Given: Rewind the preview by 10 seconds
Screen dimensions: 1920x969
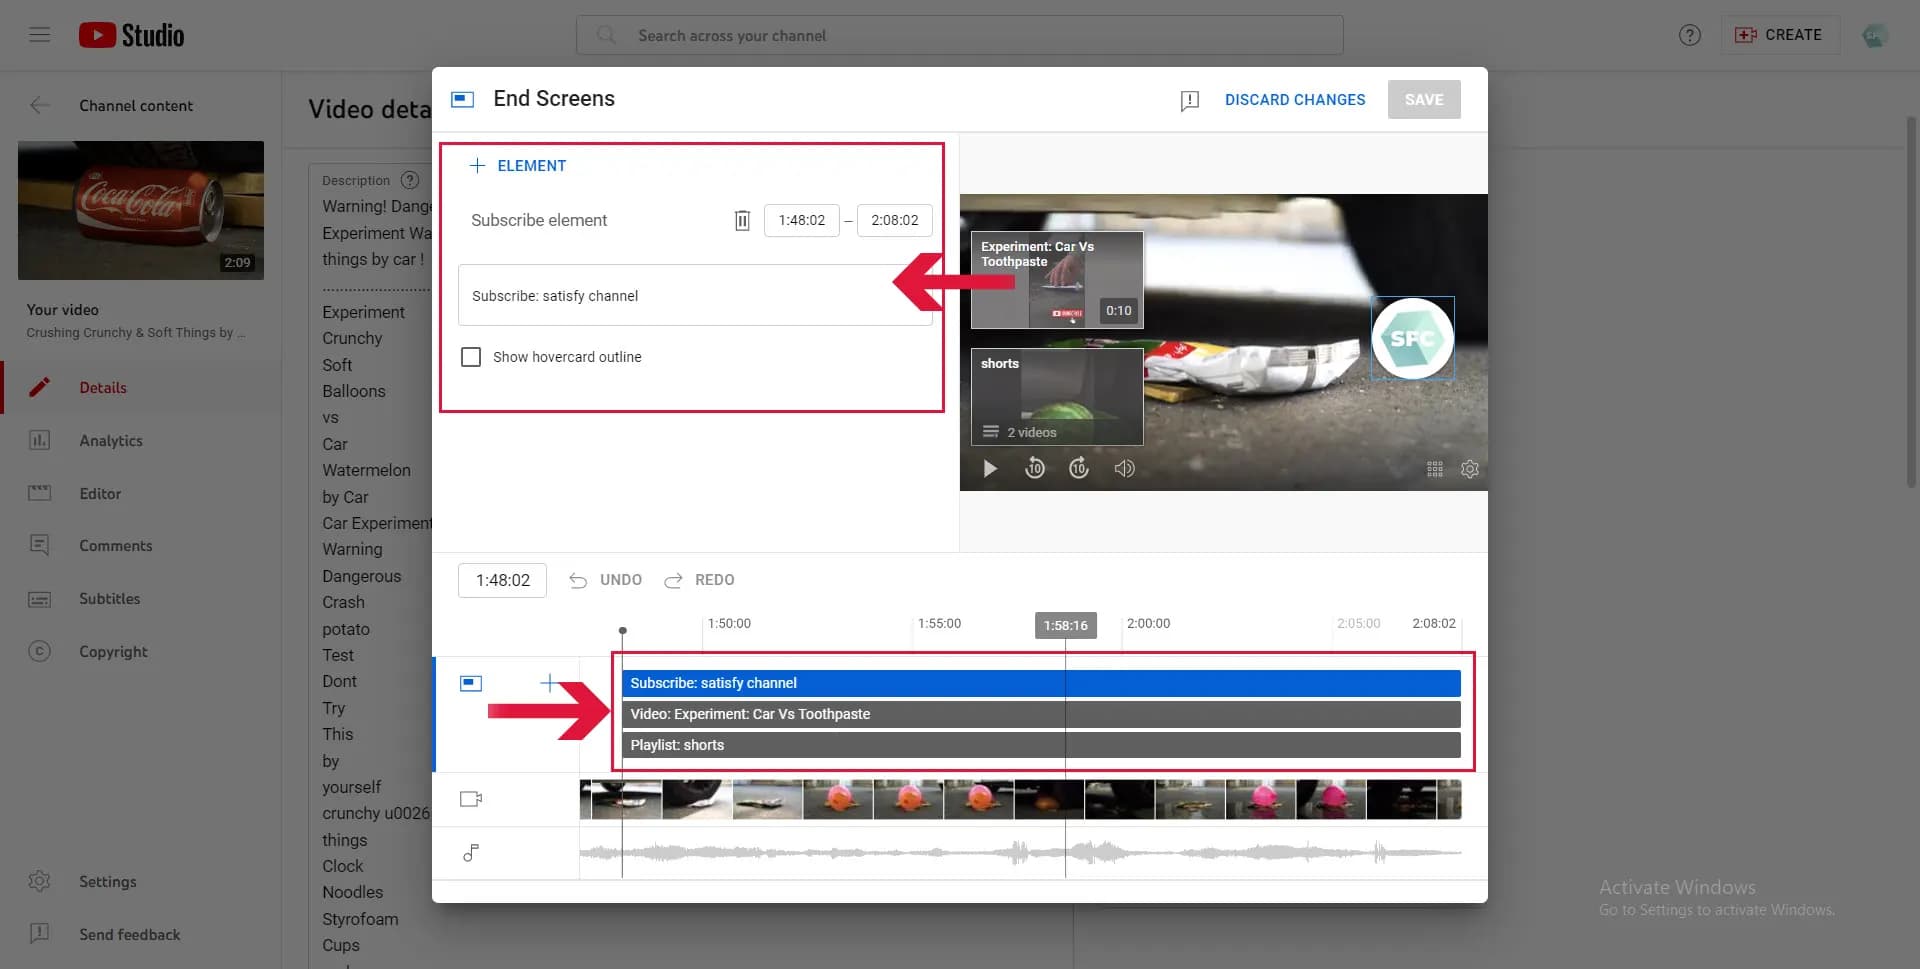Looking at the screenshot, I should click(x=1035, y=468).
